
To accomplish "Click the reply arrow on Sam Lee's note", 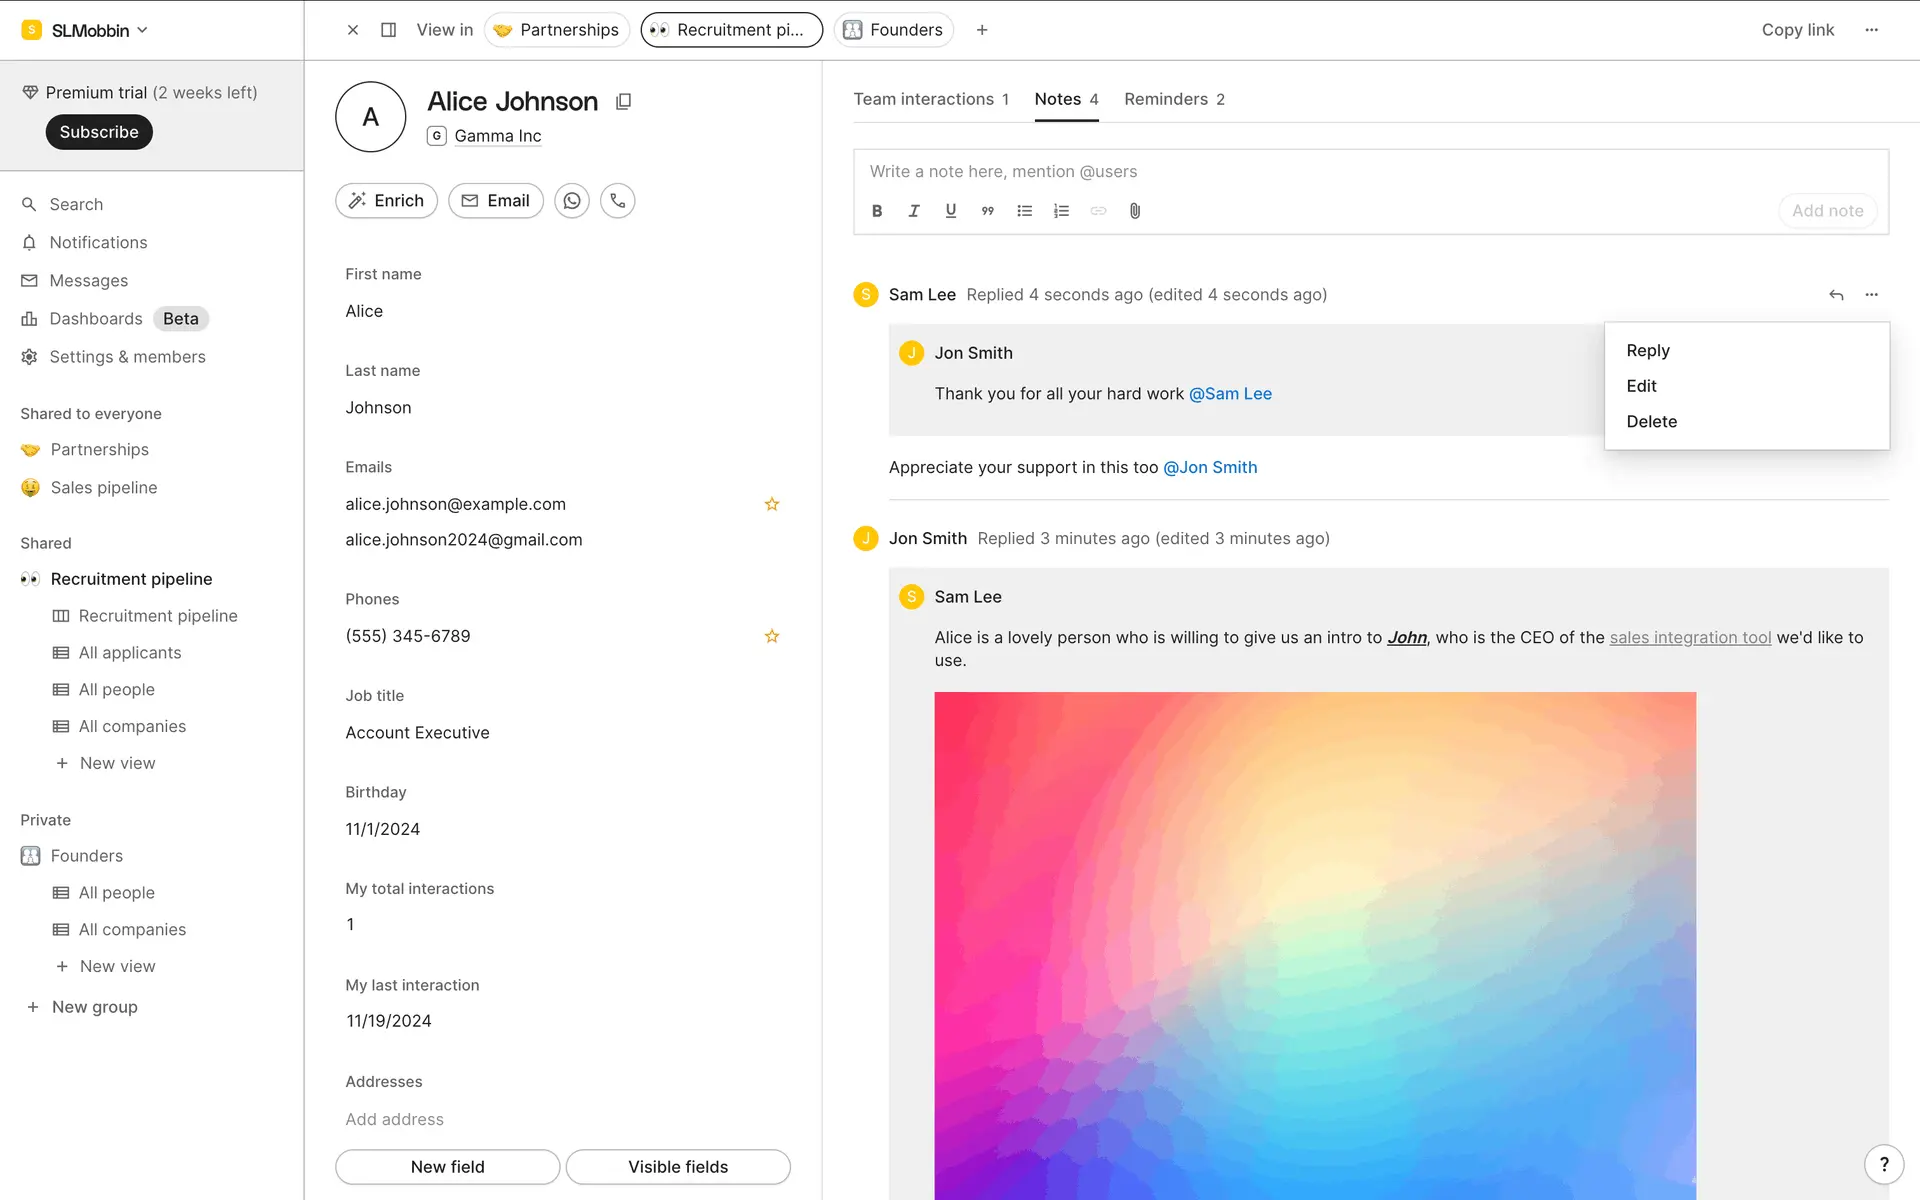I will 1836,295.
